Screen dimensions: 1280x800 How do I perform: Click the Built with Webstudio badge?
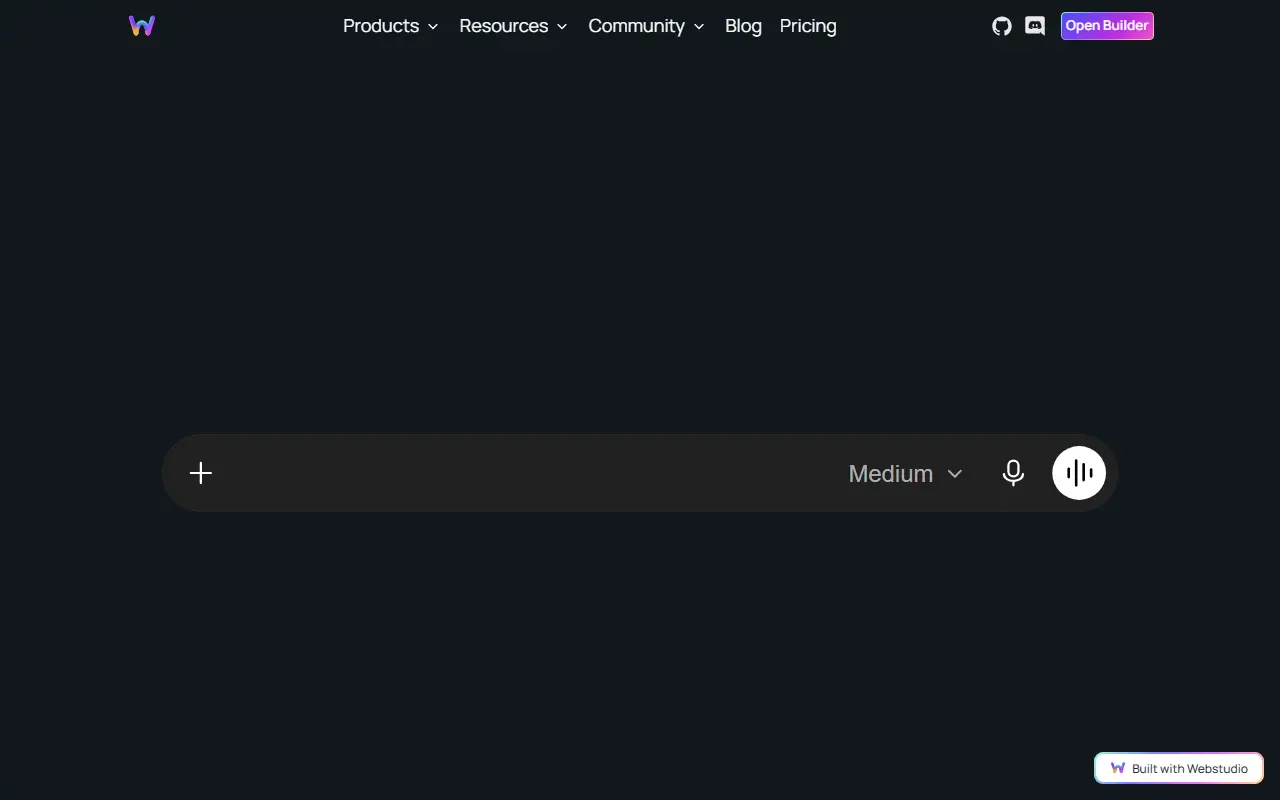click(x=1179, y=768)
